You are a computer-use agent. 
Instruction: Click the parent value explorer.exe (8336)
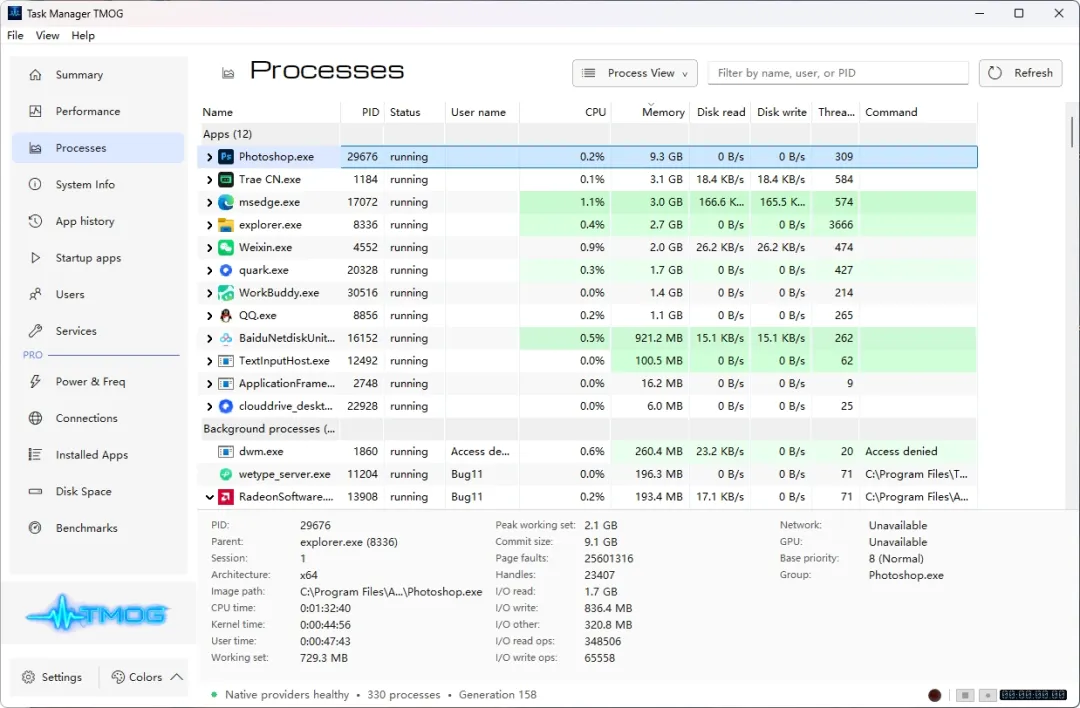tap(349, 542)
